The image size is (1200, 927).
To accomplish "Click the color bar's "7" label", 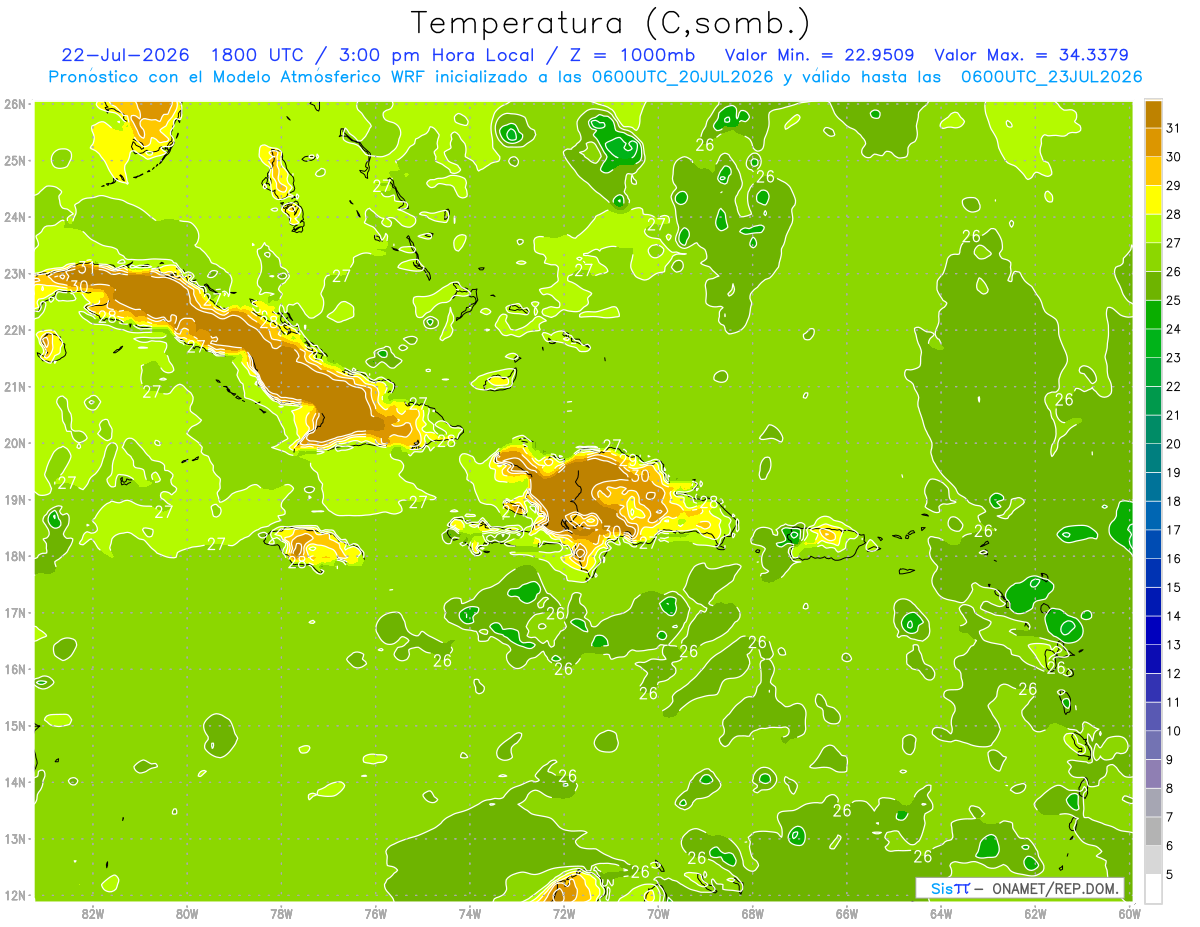I will point(1170,817).
